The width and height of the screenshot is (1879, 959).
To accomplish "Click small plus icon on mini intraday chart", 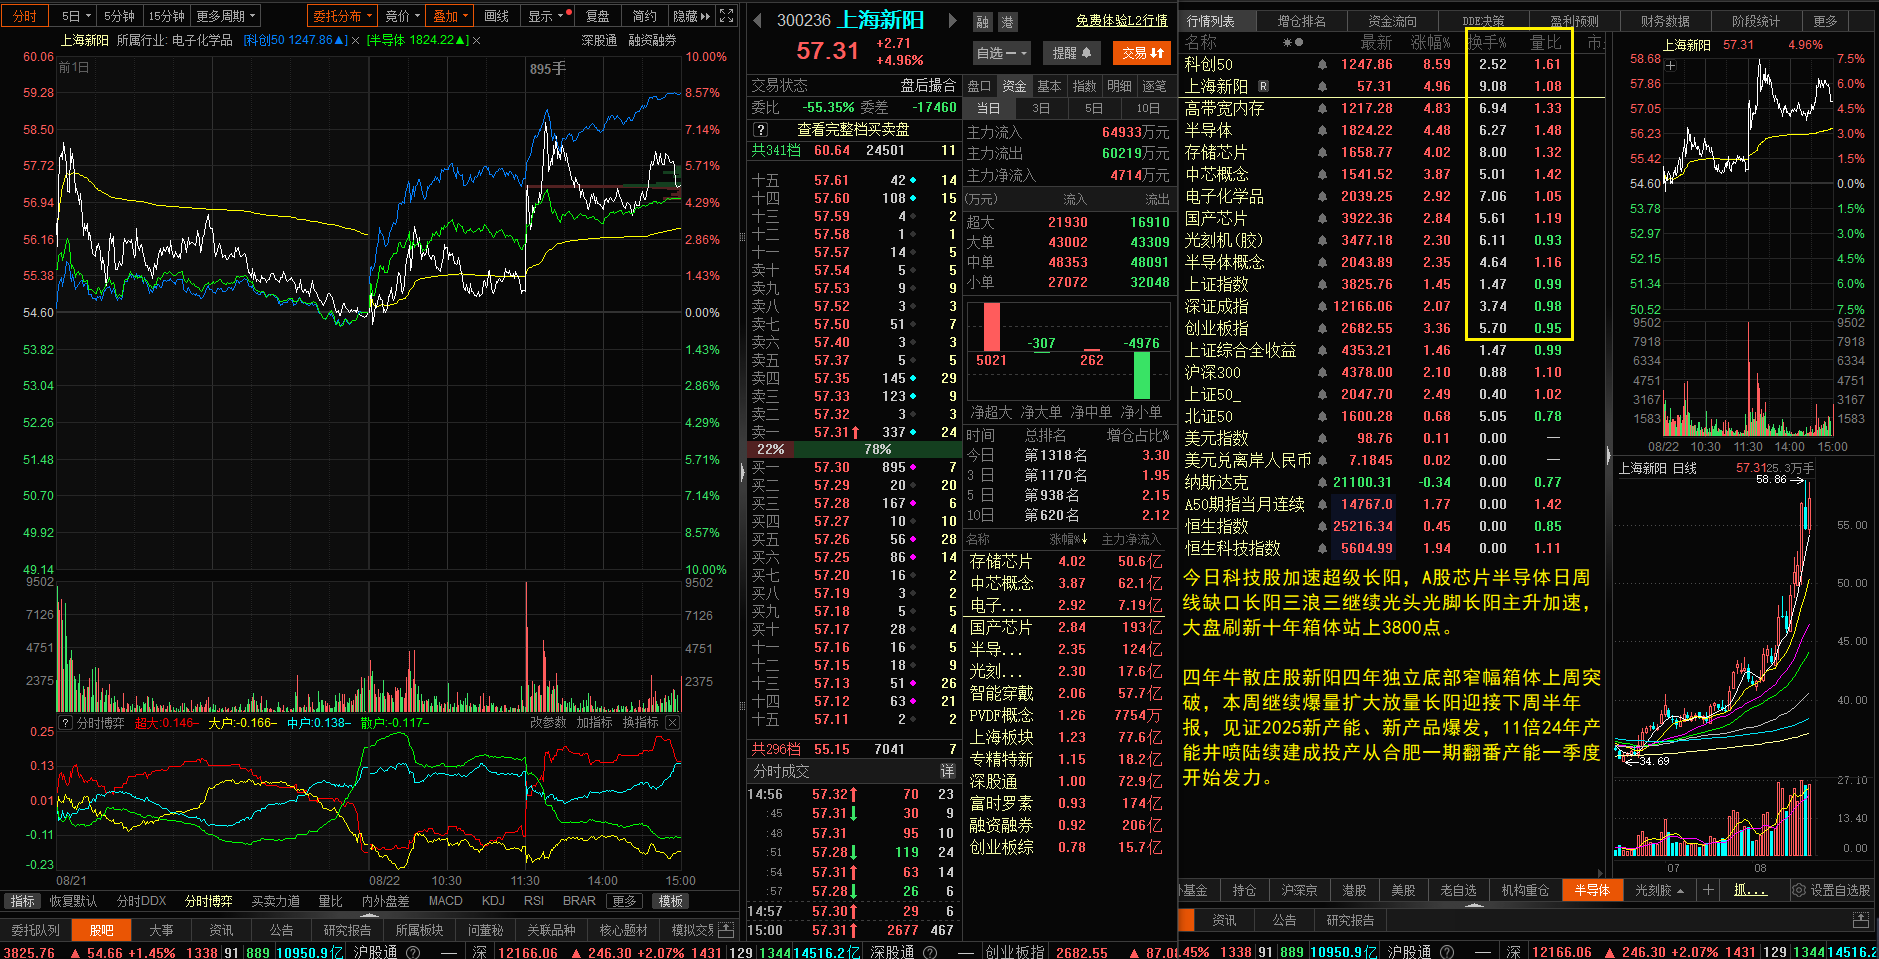I will pyautogui.click(x=1670, y=66).
